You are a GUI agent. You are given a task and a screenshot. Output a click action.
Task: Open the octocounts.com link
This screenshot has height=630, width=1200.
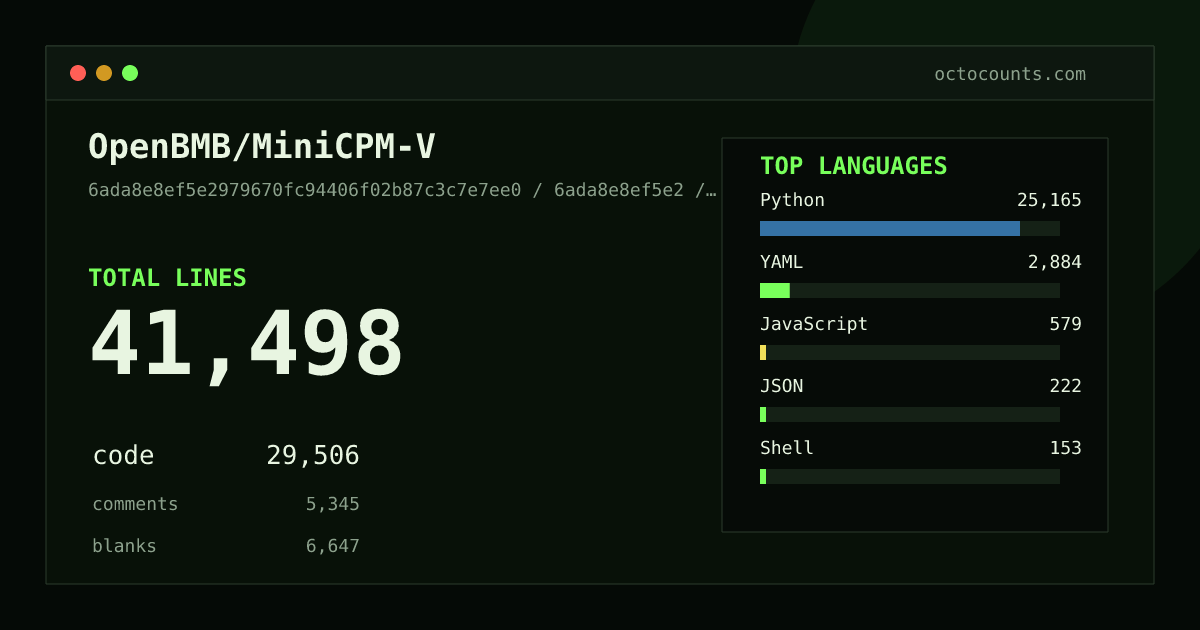1010,74
